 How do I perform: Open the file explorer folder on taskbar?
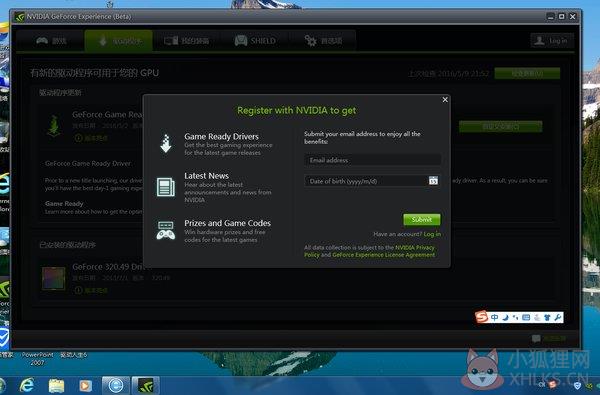pyautogui.click(x=56, y=386)
